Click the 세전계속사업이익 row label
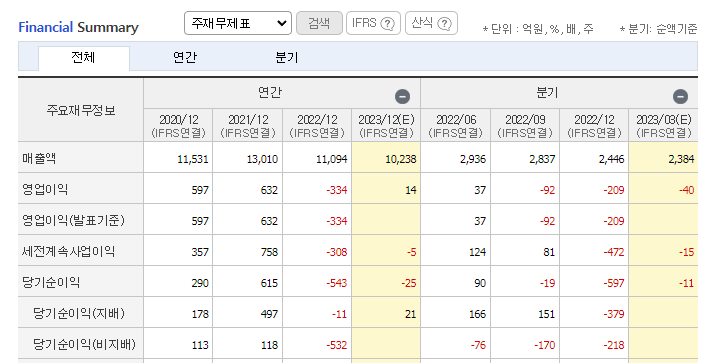Screen dimensions: 708x363 pyautogui.click(x=68, y=251)
